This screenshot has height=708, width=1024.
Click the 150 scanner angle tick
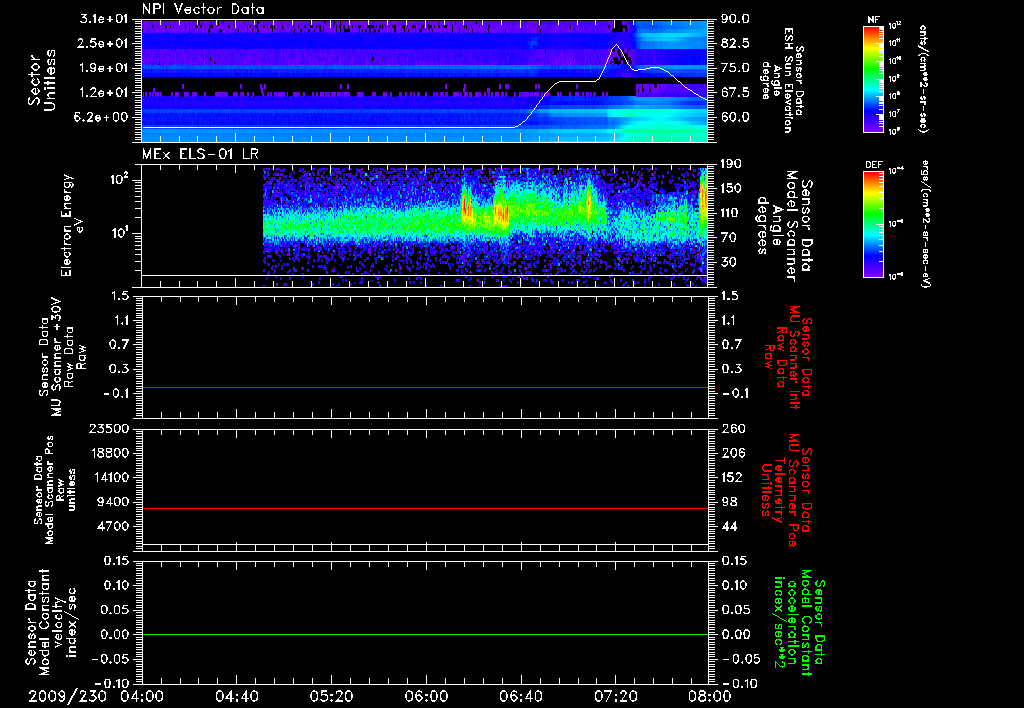(x=731, y=188)
